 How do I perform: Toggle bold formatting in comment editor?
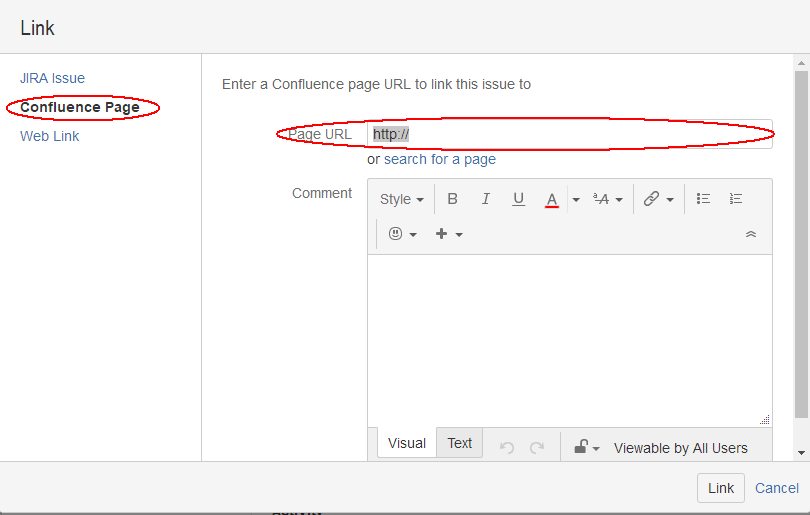[452, 199]
